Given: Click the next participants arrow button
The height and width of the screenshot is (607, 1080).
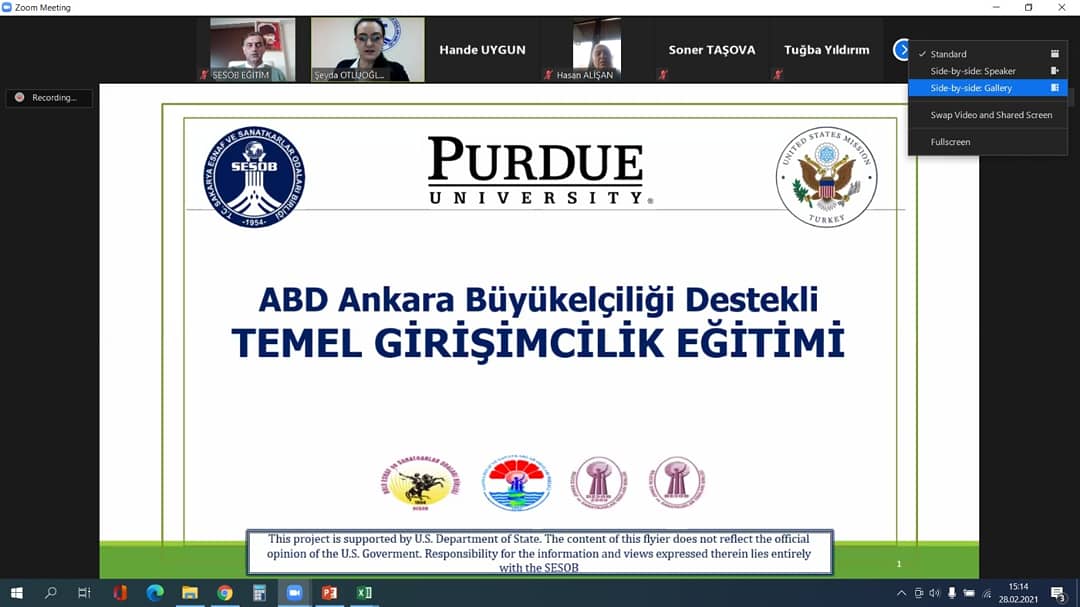Looking at the screenshot, I should pos(901,50).
